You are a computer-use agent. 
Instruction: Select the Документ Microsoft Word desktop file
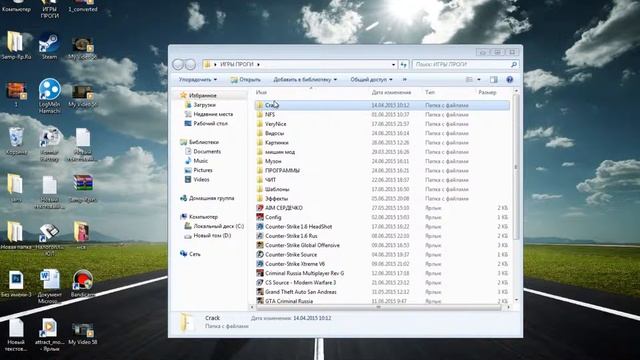click(49, 286)
